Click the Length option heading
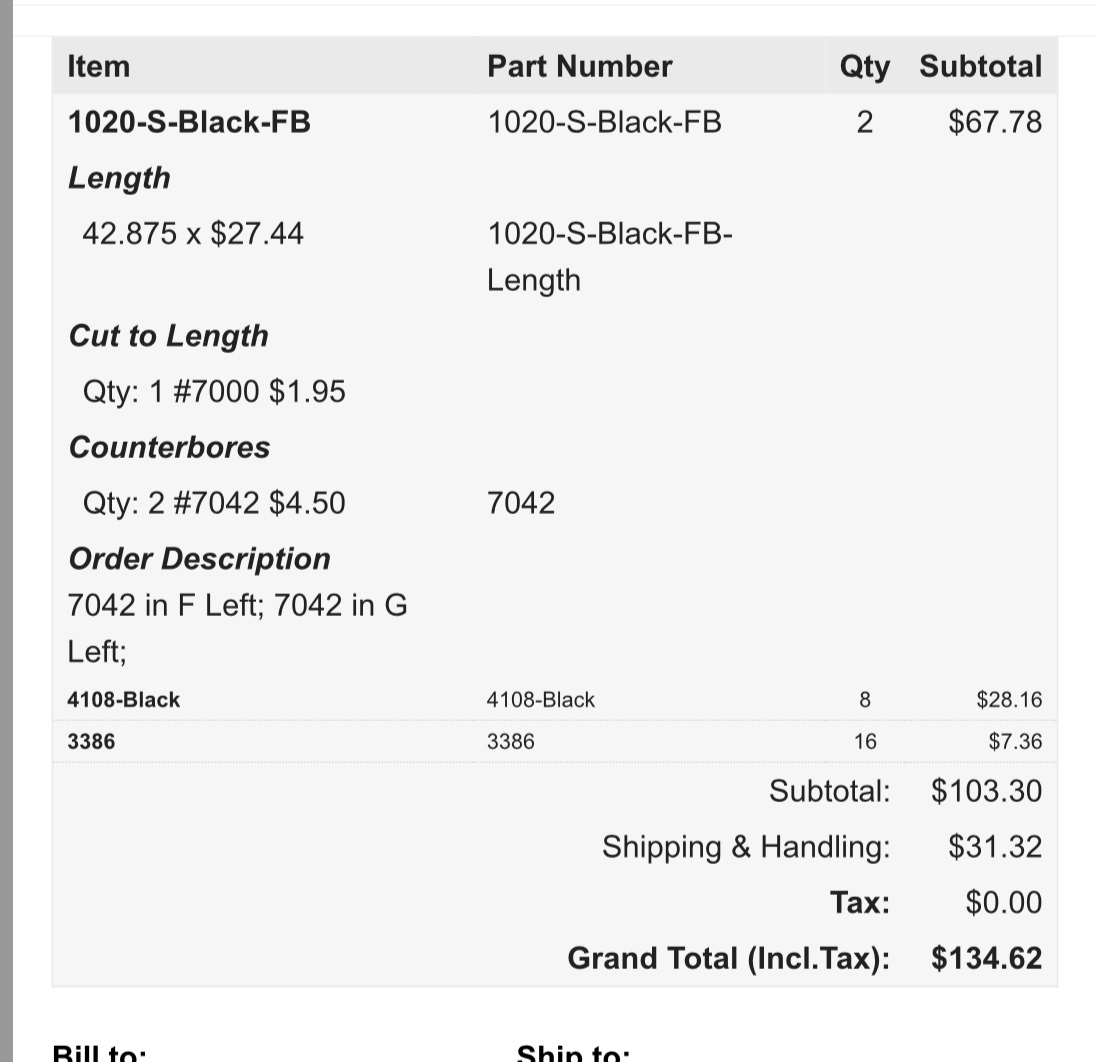This screenshot has width=1097, height=1062. tap(119, 178)
